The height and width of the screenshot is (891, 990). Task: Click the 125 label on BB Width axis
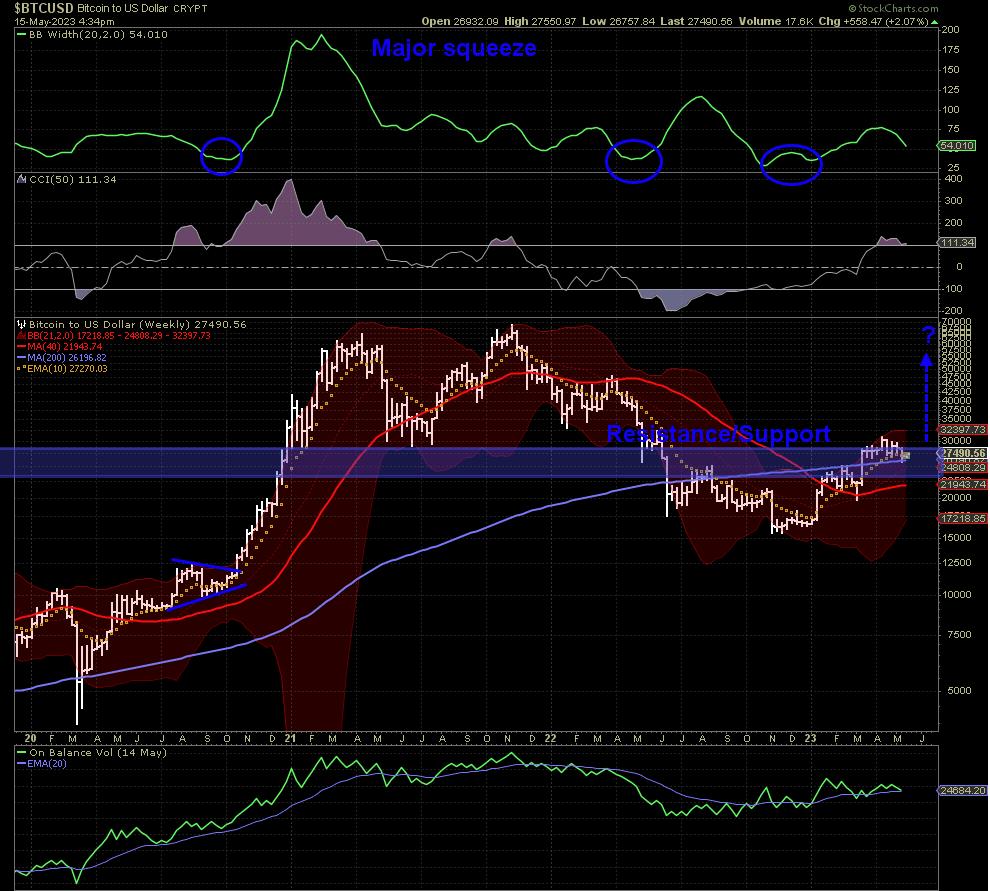[950, 90]
